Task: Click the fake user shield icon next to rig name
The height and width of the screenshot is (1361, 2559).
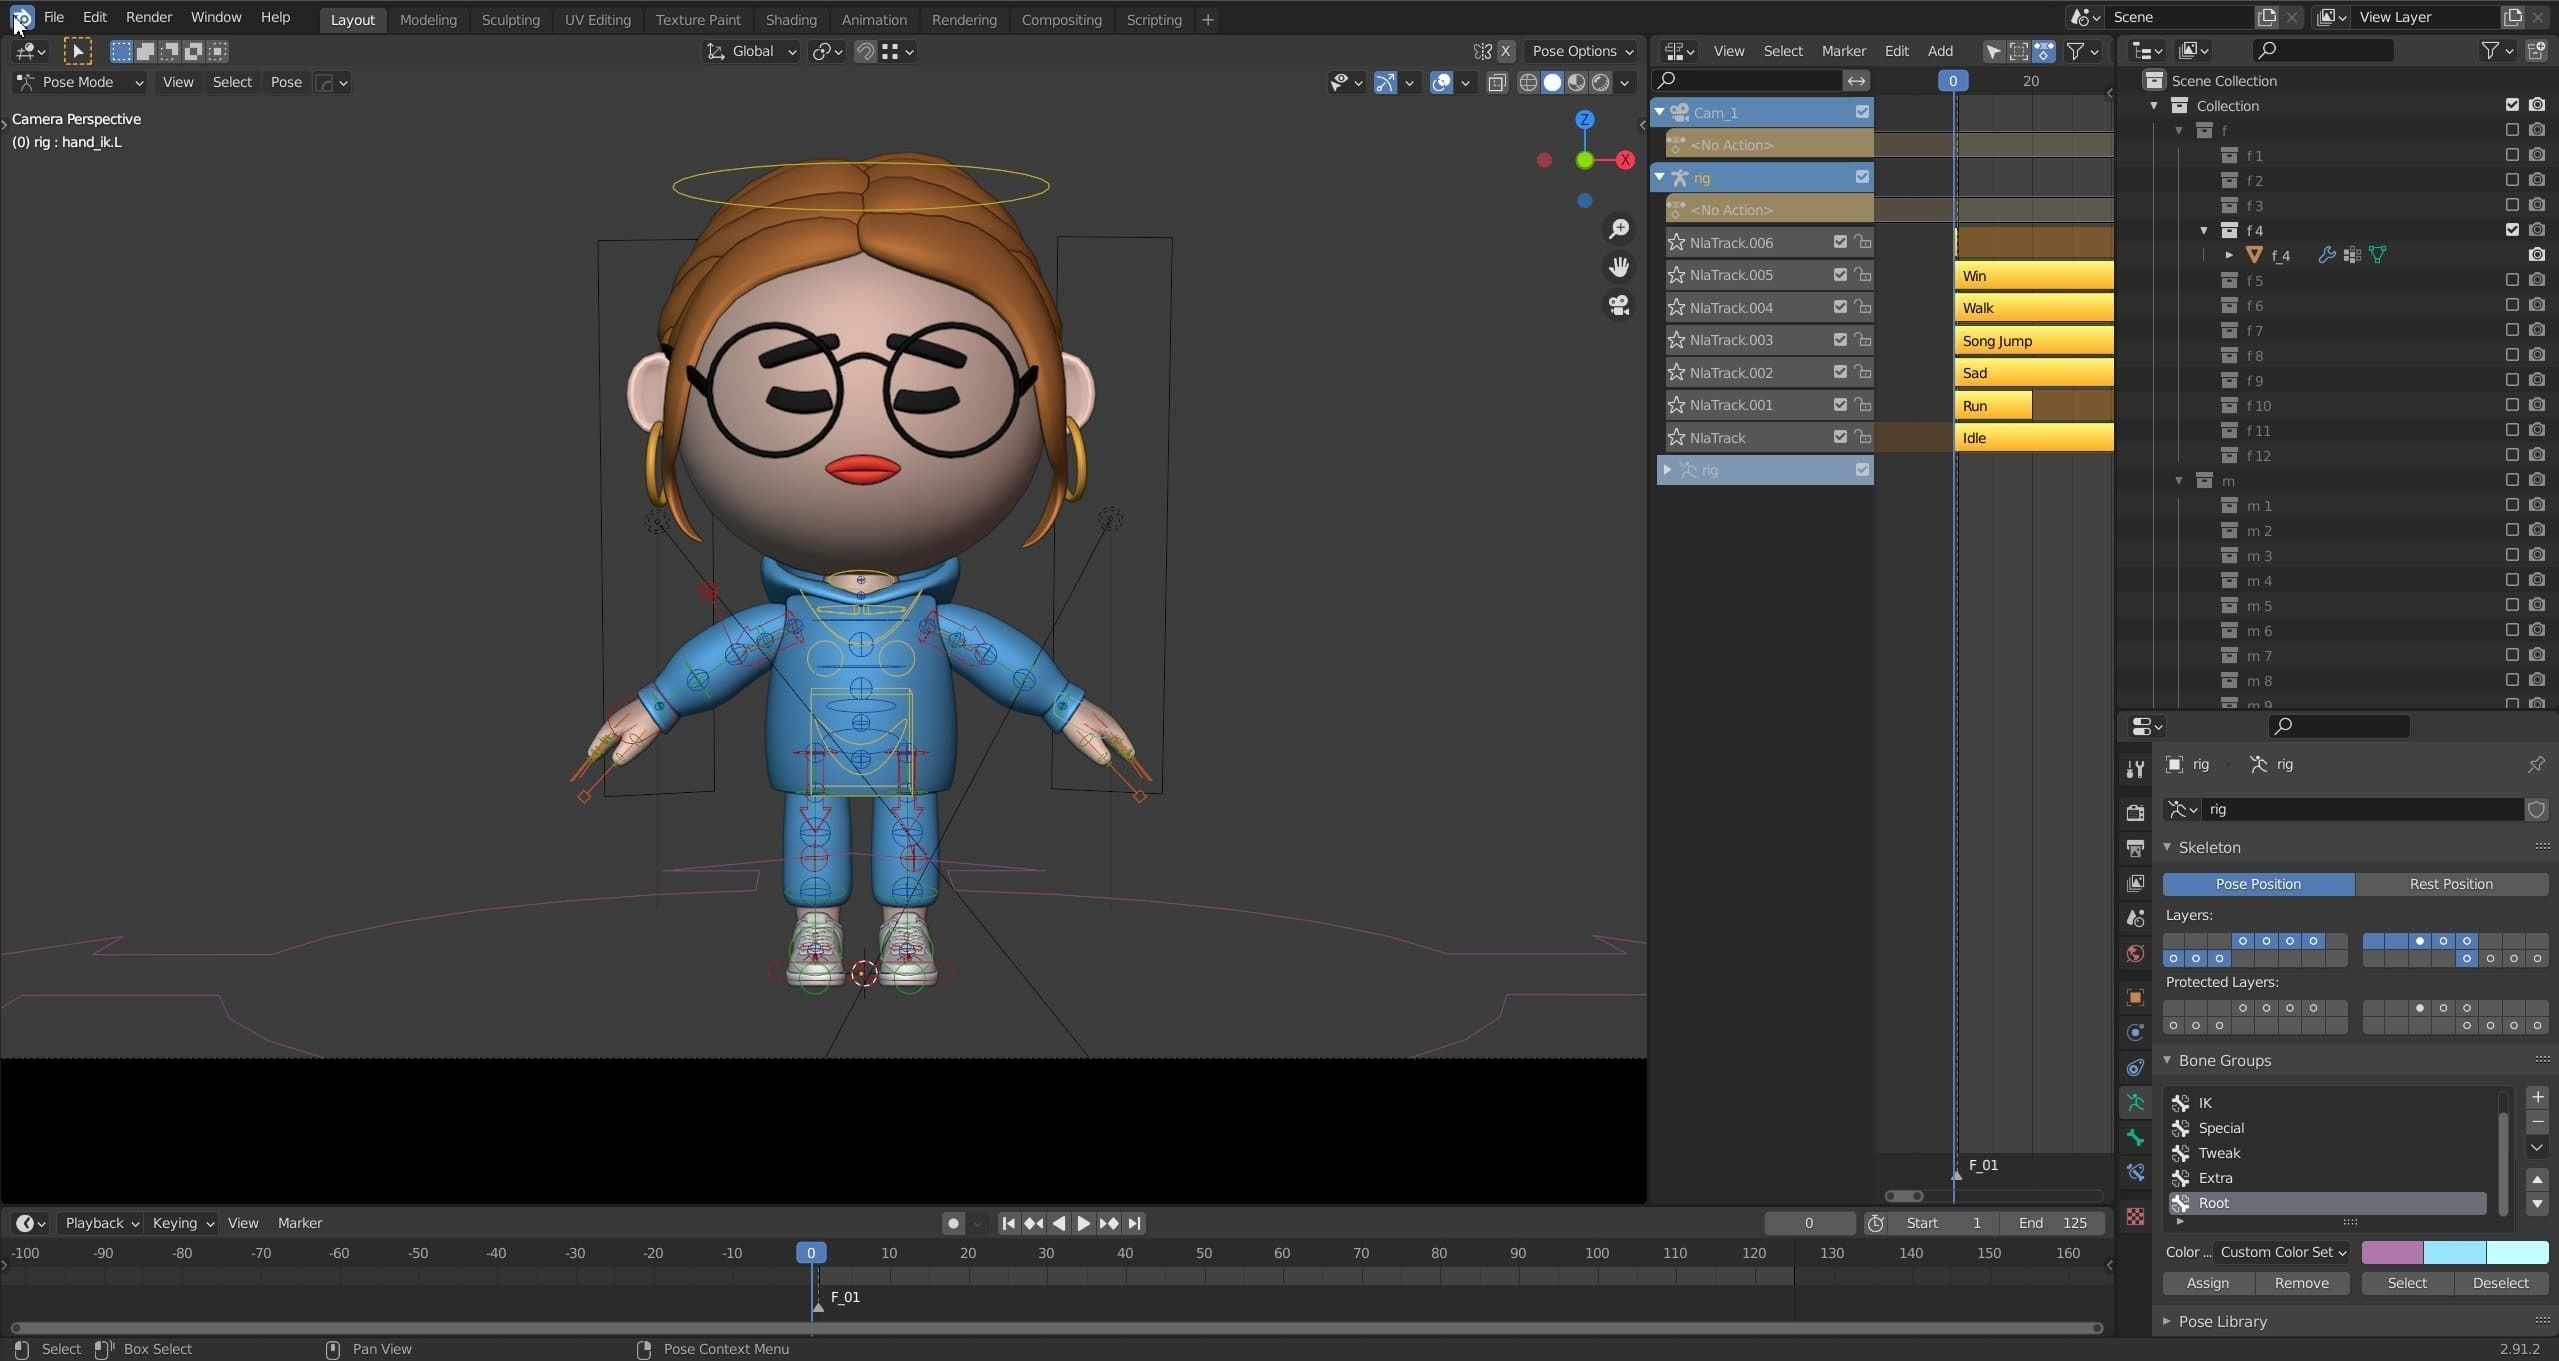Action: coord(2536,809)
